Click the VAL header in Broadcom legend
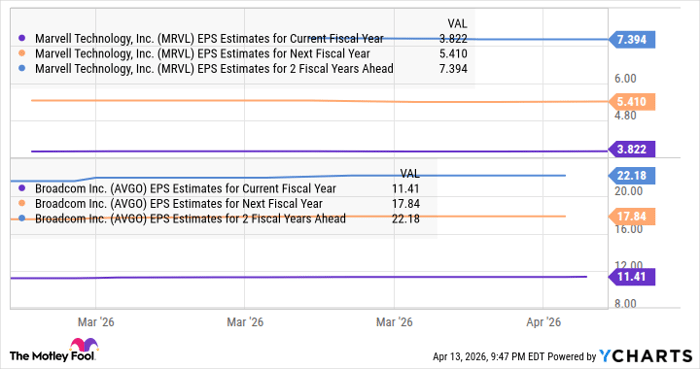Viewport: 700px width, 369px height. coord(410,174)
